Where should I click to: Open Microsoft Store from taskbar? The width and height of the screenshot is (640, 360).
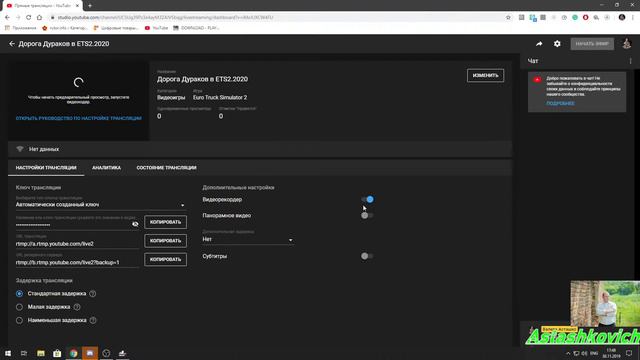pyautogui.click(x=57, y=353)
